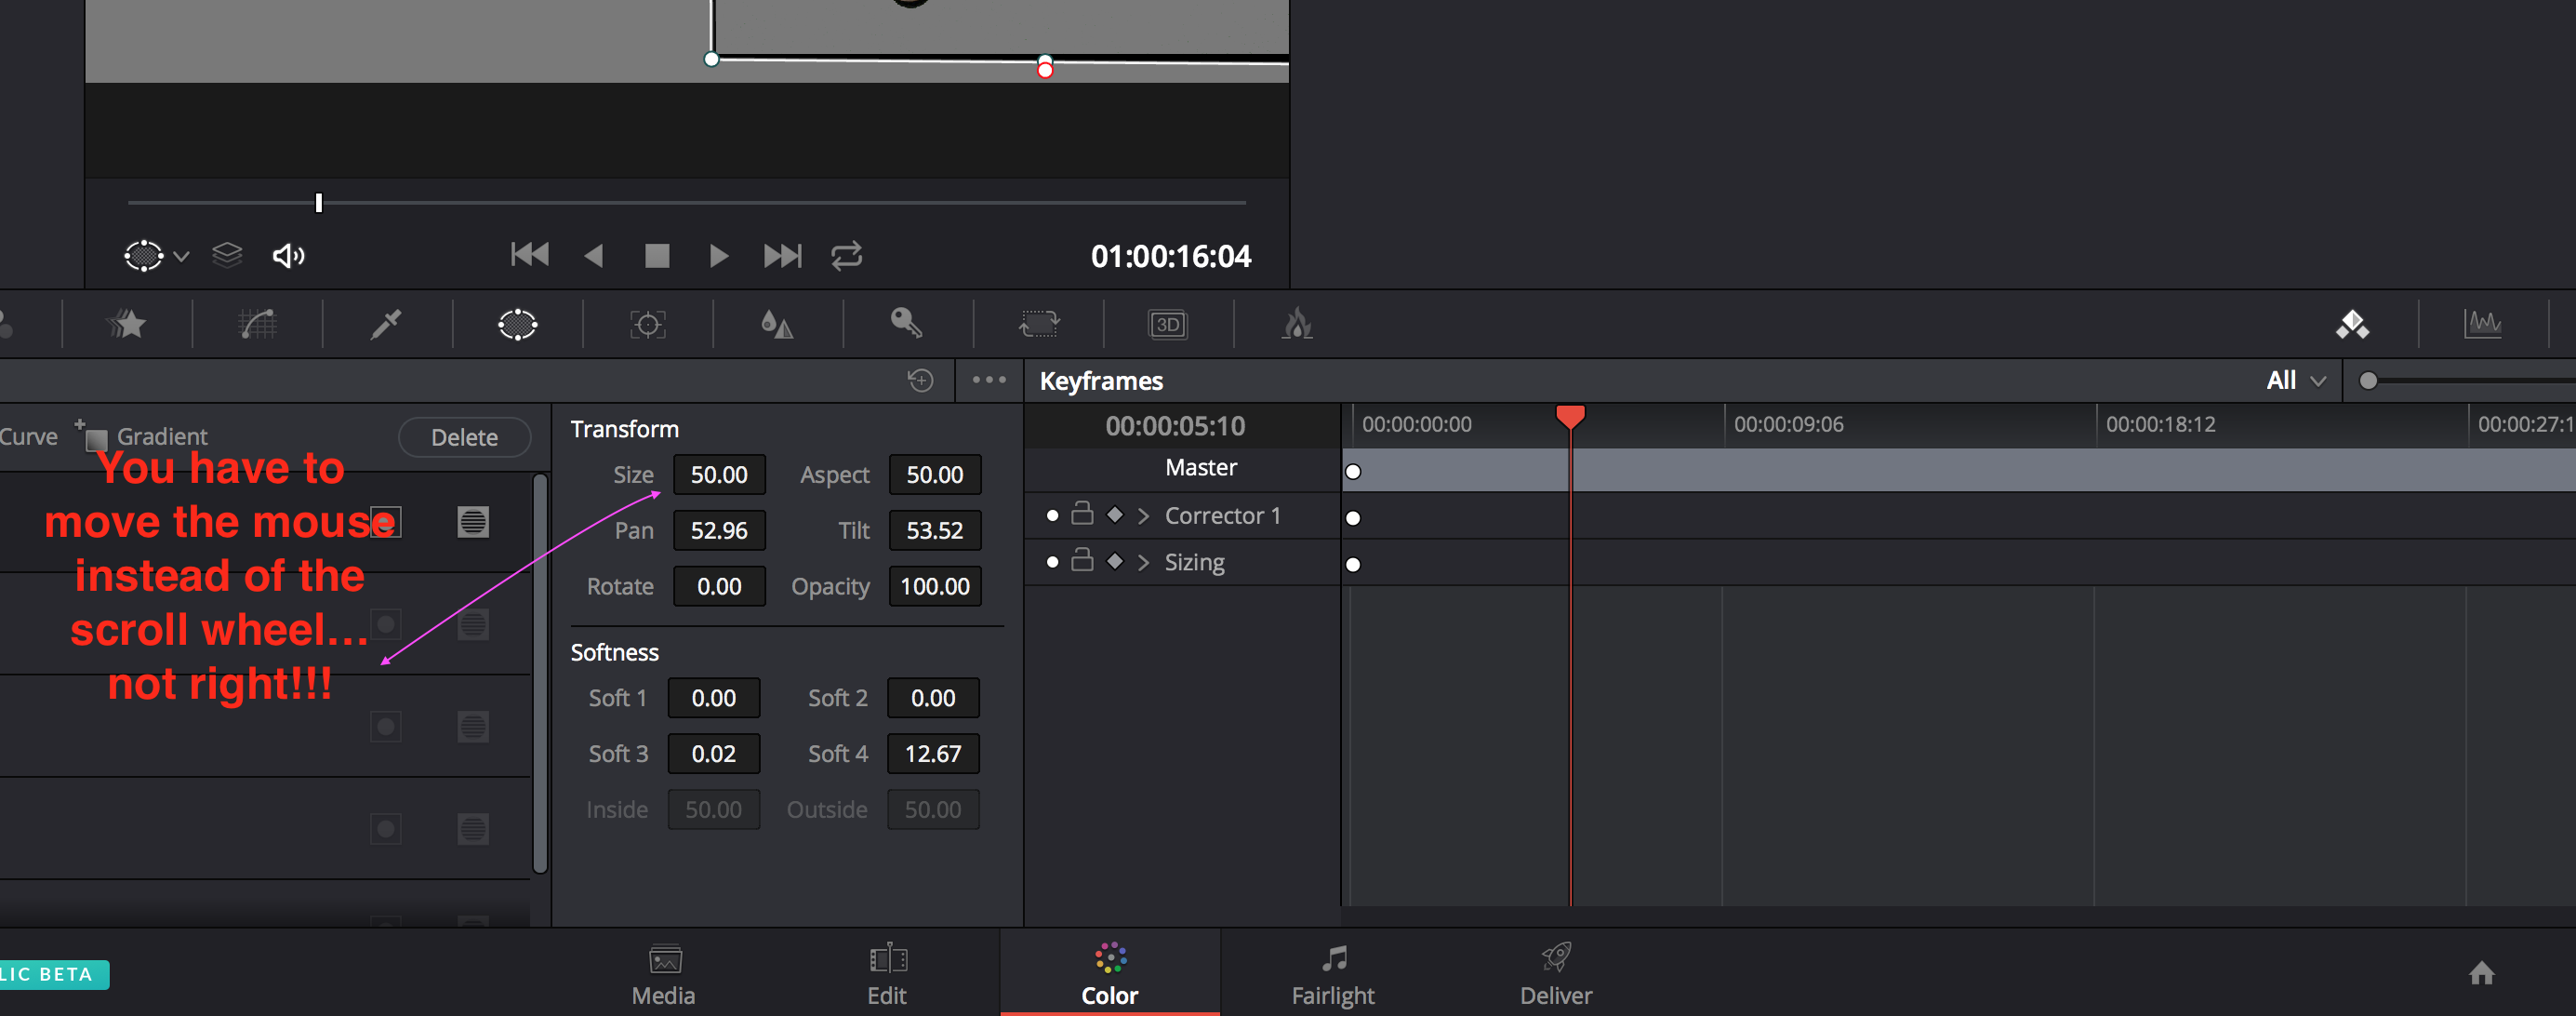Click the Rotate value field
Image resolution: width=2576 pixels, height=1016 pixels.
pyautogui.click(x=719, y=587)
